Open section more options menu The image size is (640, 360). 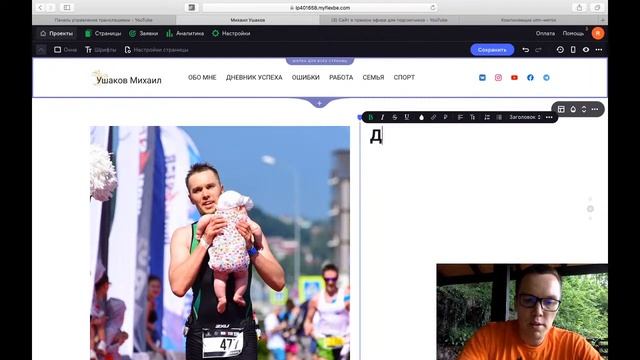[595, 109]
